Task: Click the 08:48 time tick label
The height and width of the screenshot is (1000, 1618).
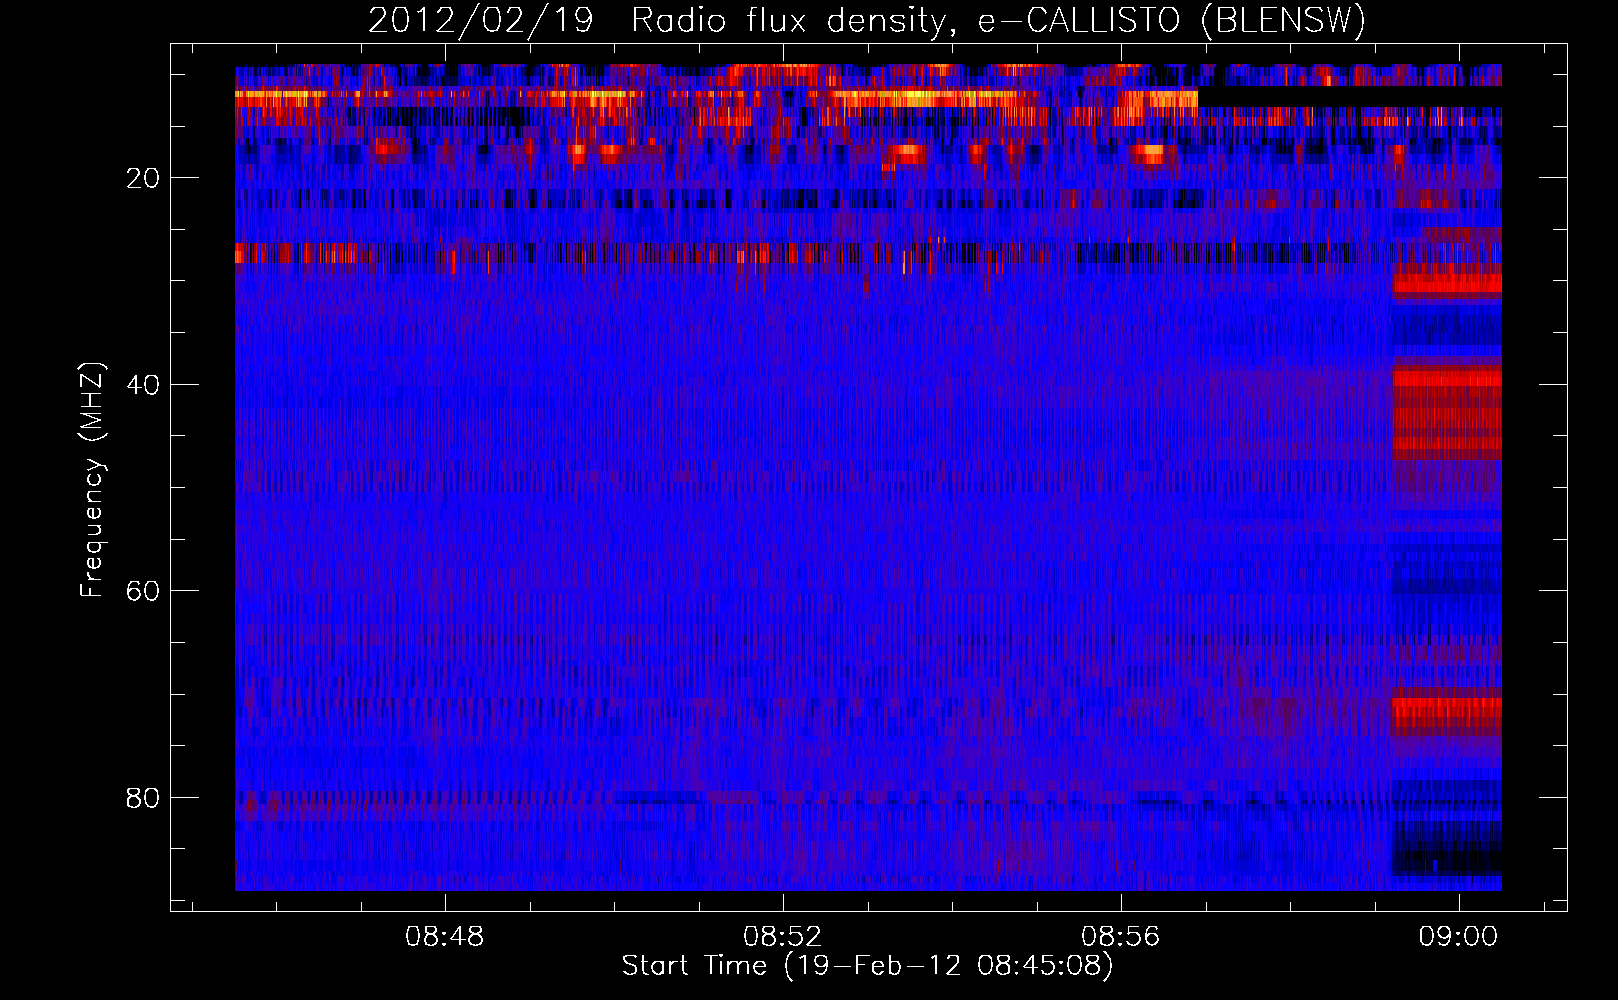Action: pos(444,936)
